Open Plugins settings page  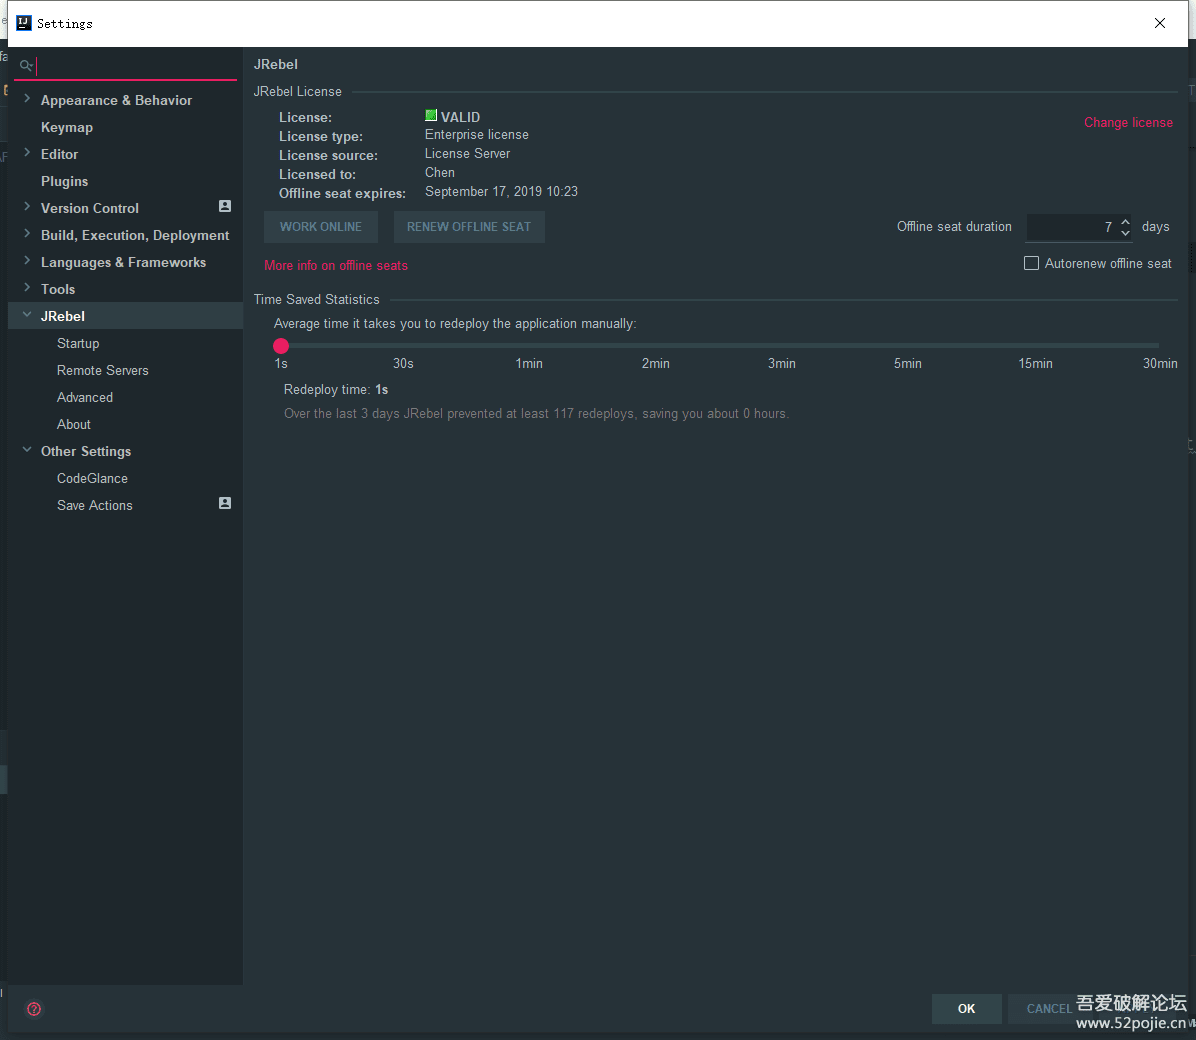(64, 182)
